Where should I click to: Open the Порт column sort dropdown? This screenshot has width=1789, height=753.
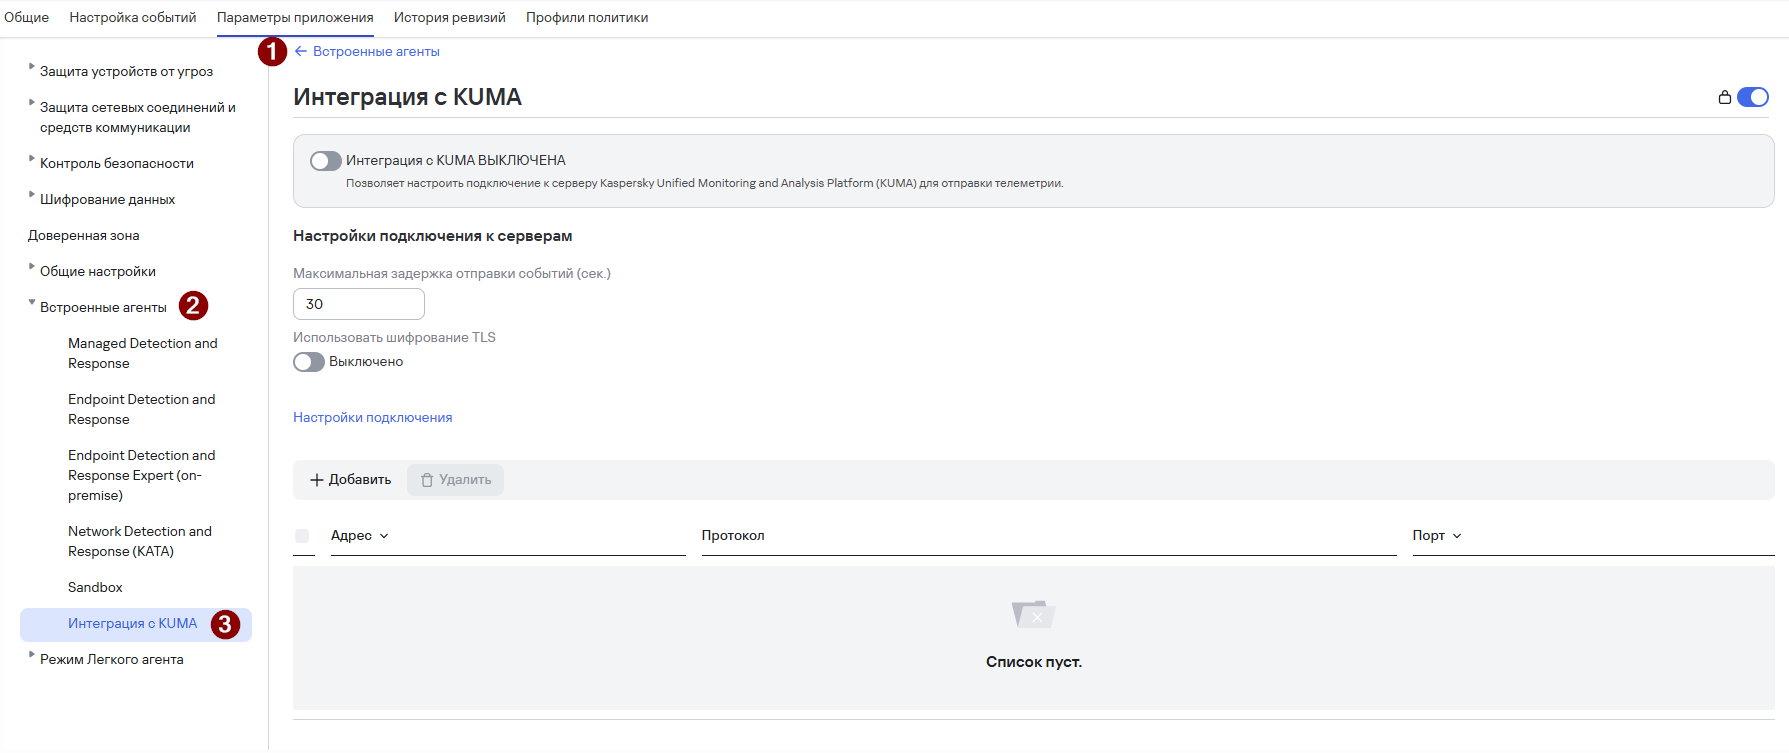tap(1457, 536)
